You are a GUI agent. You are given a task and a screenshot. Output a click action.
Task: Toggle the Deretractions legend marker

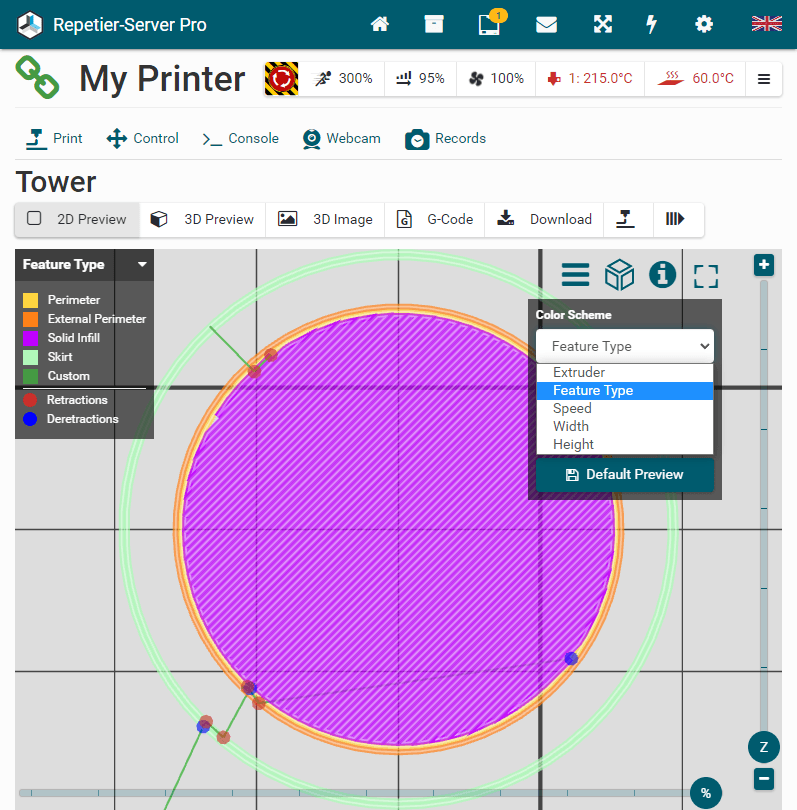[x=30, y=419]
